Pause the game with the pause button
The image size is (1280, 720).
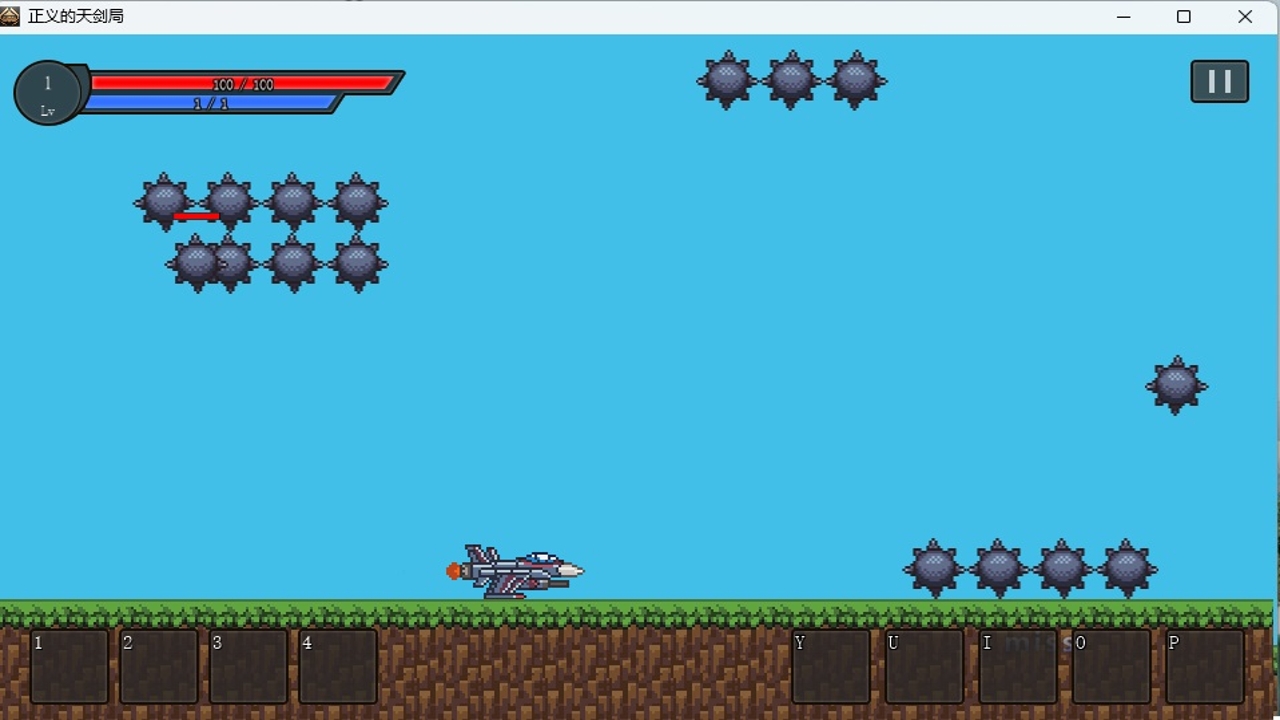tap(1219, 81)
